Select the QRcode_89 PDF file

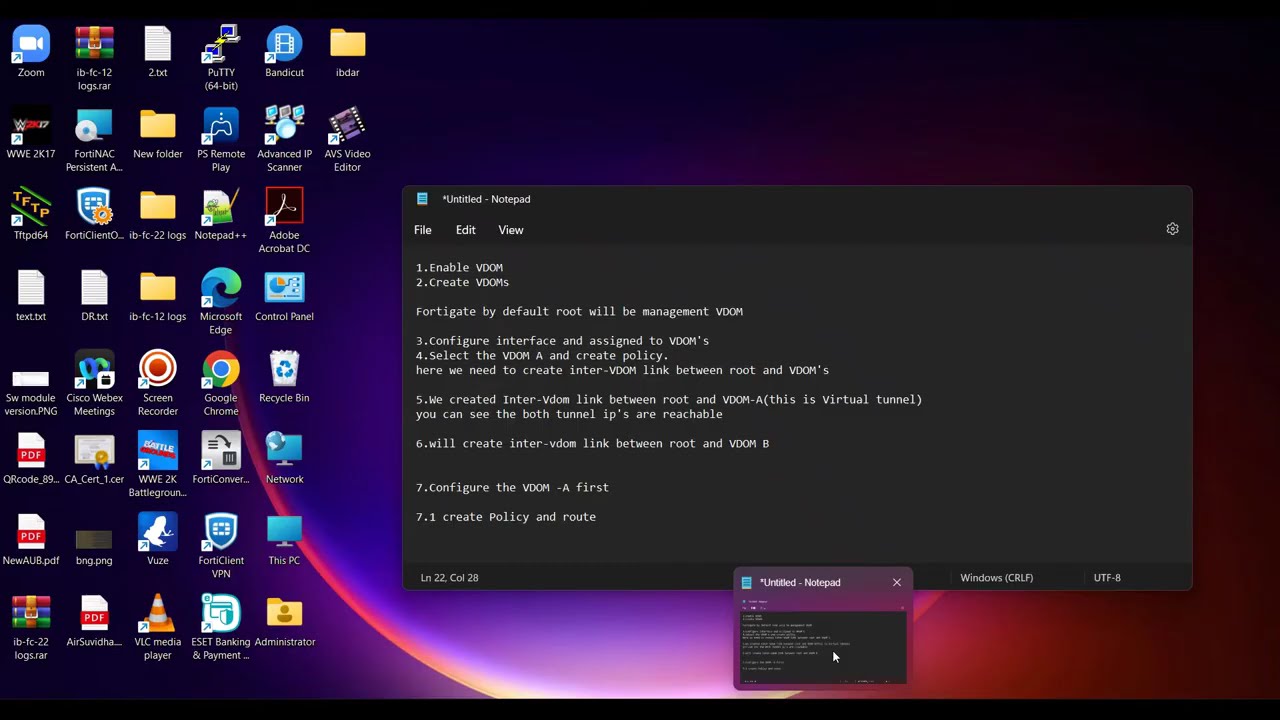31,459
